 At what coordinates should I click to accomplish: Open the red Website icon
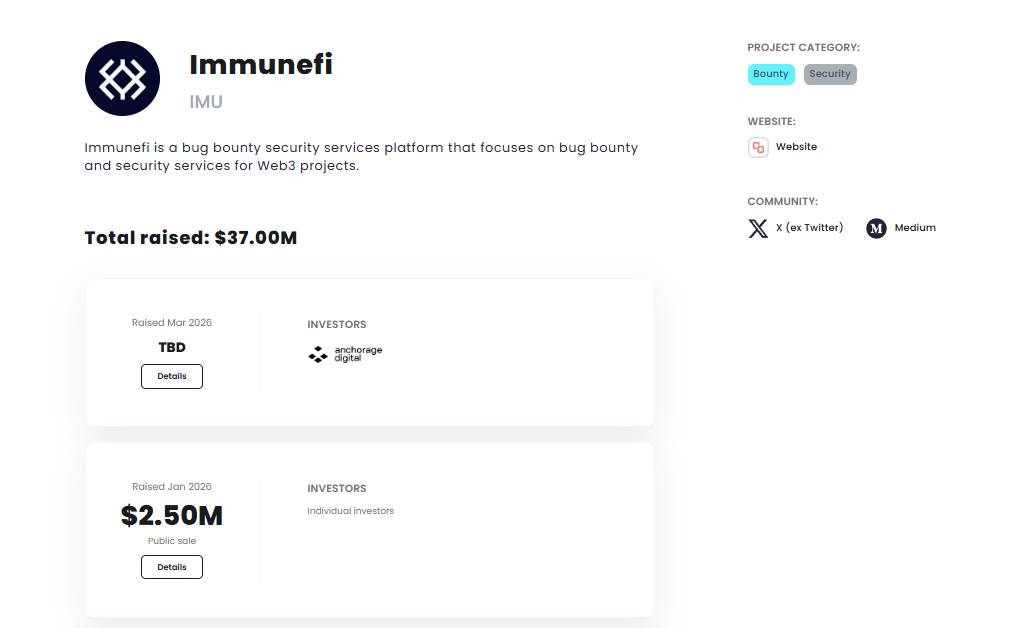tap(757, 147)
